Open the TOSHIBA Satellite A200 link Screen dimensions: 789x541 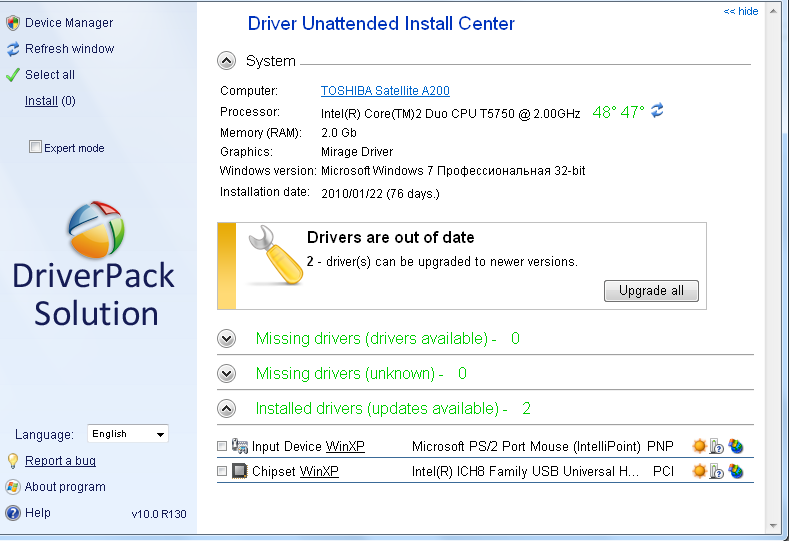[x=385, y=91]
